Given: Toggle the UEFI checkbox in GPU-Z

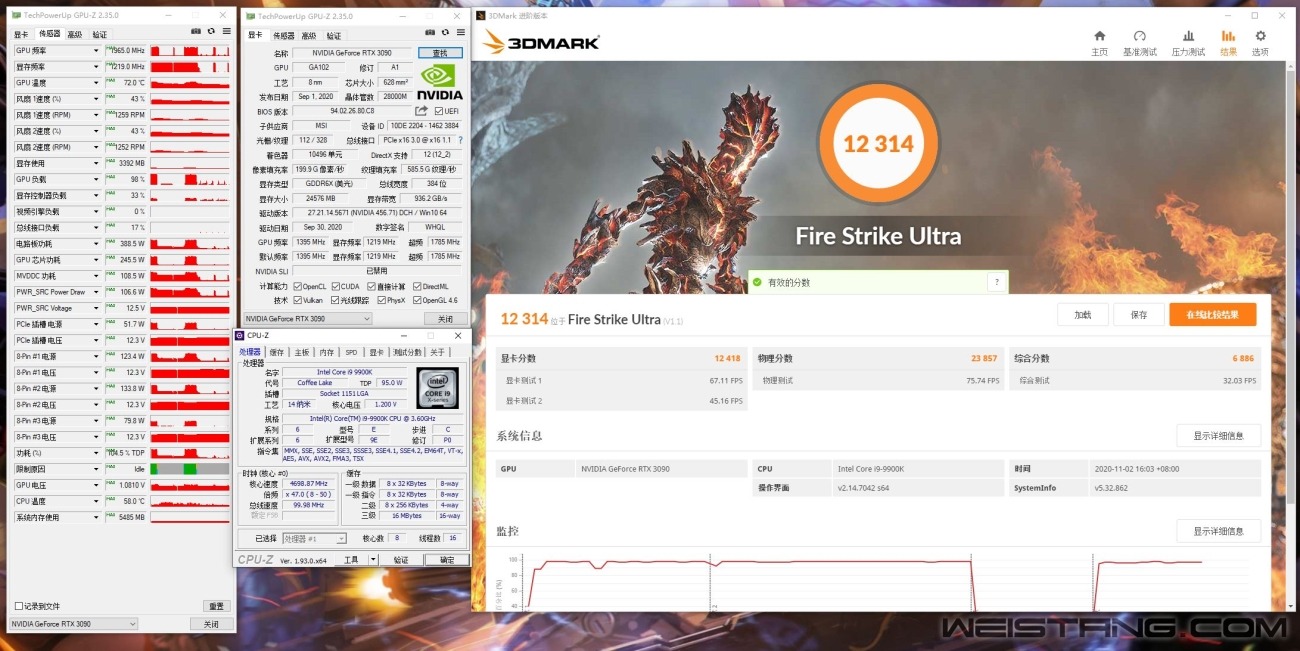Looking at the screenshot, I should tap(439, 111).
